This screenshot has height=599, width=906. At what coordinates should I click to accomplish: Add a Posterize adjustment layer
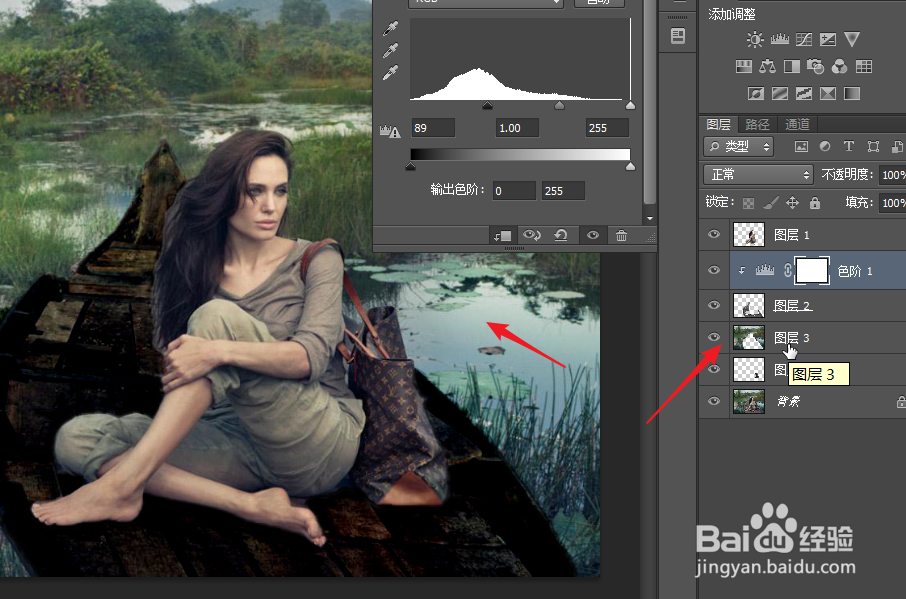(780, 93)
